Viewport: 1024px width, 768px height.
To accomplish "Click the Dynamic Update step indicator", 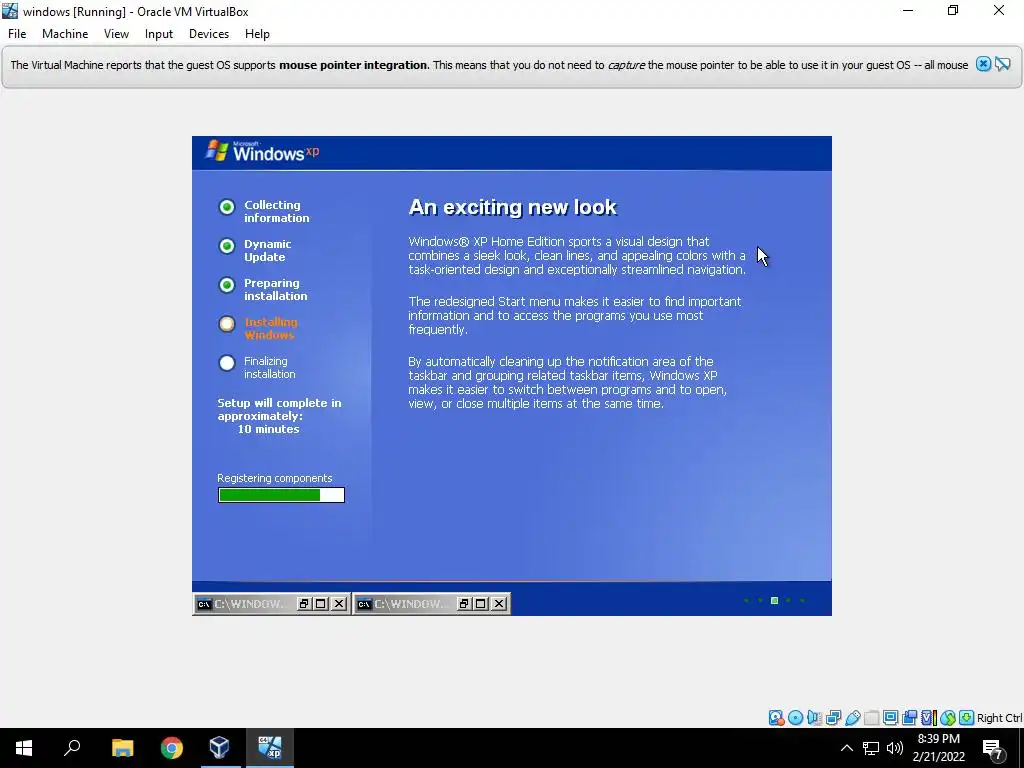I will 227,246.
